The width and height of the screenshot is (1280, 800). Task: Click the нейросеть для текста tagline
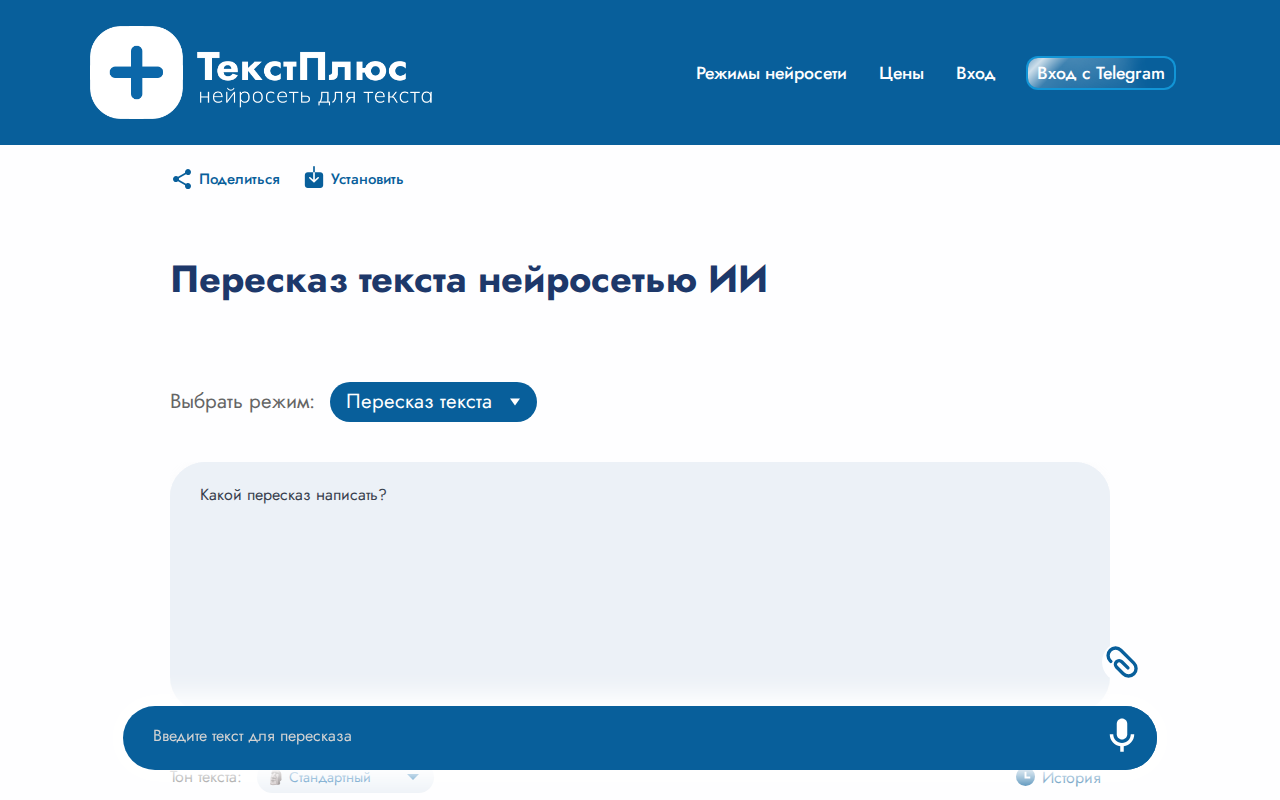tap(315, 96)
